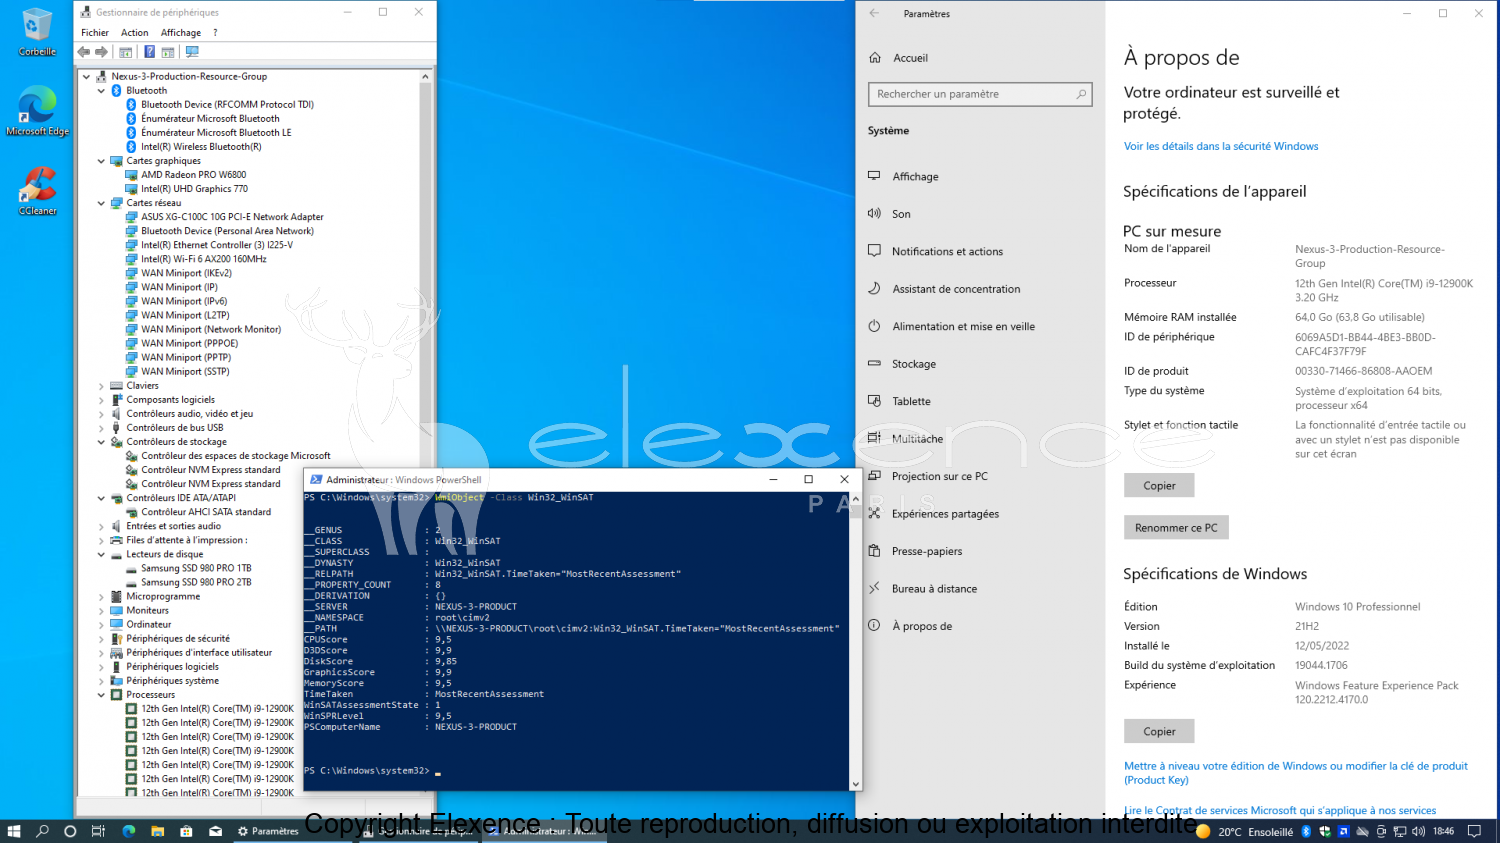This screenshot has width=1500, height=843.
Task: Collapse the Cartes graphiques category
Action: 101,161
